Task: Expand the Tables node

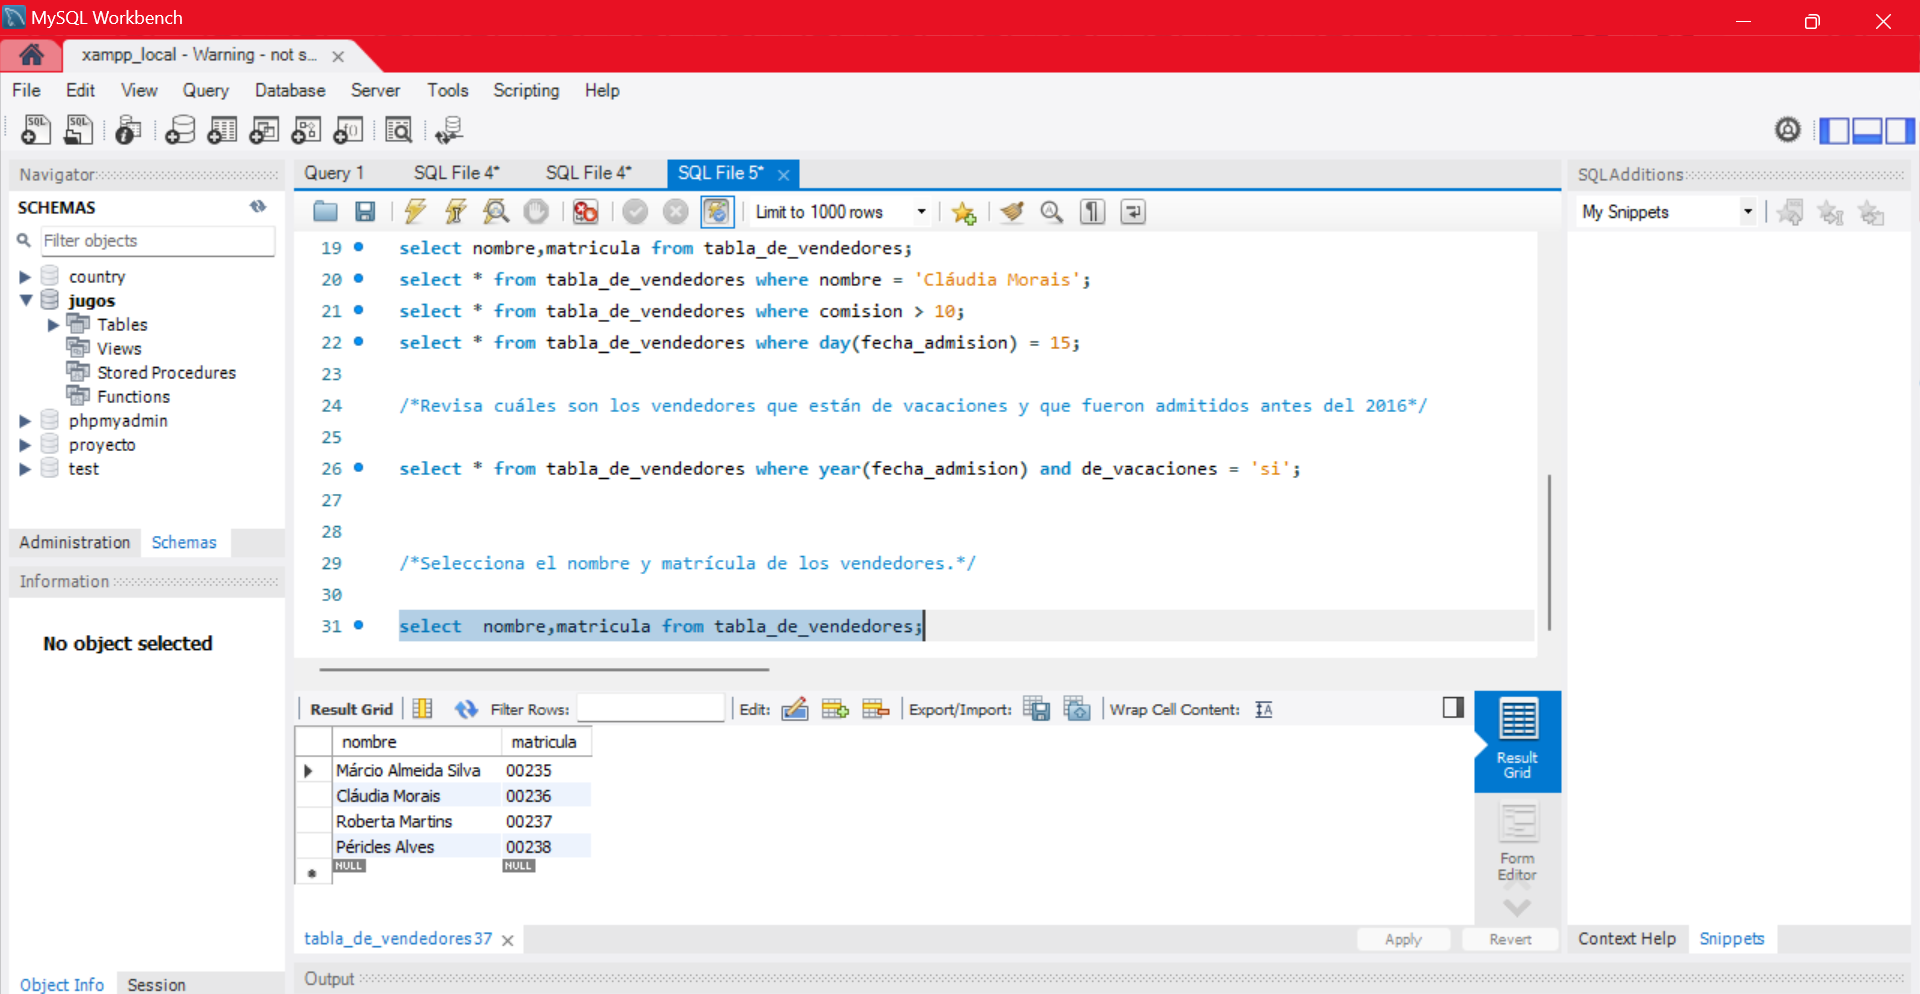Action: tap(53, 325)
